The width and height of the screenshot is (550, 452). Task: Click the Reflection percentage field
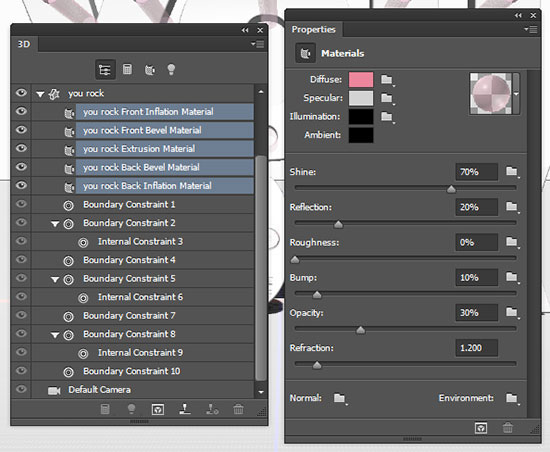pyautogui.click(x=476, y=207)
